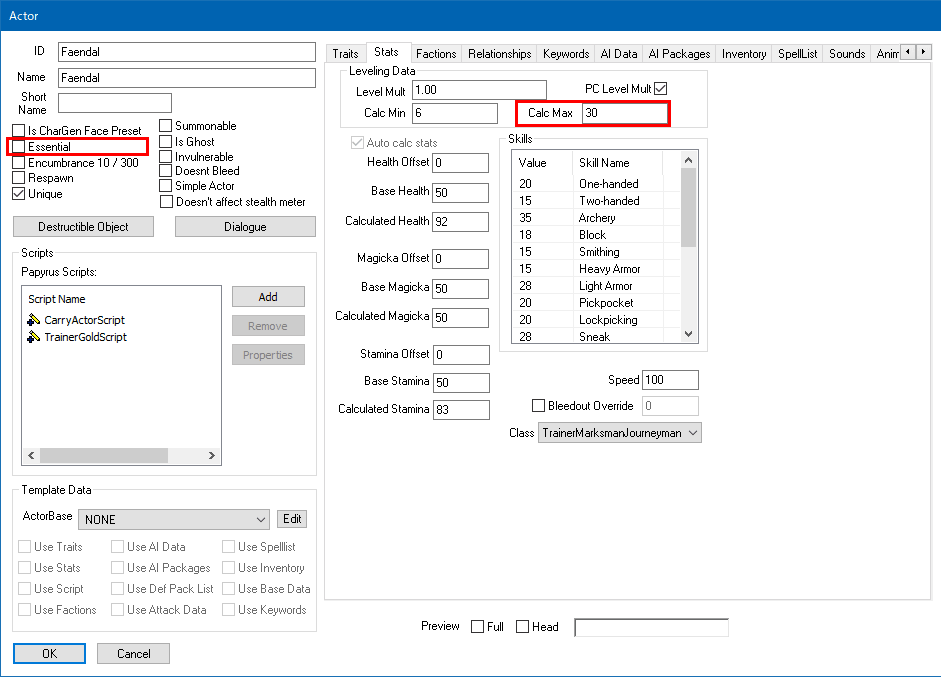Click the Skills list scroll-up arrow
The height and width of the screenshot is (677, 941).
click(688, 160)
